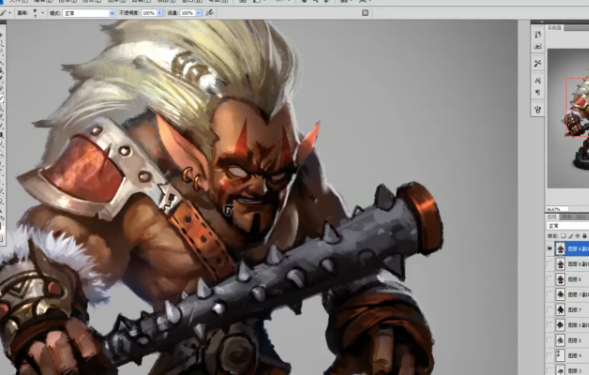The height and width of the screenshot is (375, 589).
Task: Click the 图层 4 layer thumbnail
Action: [560, 355]
